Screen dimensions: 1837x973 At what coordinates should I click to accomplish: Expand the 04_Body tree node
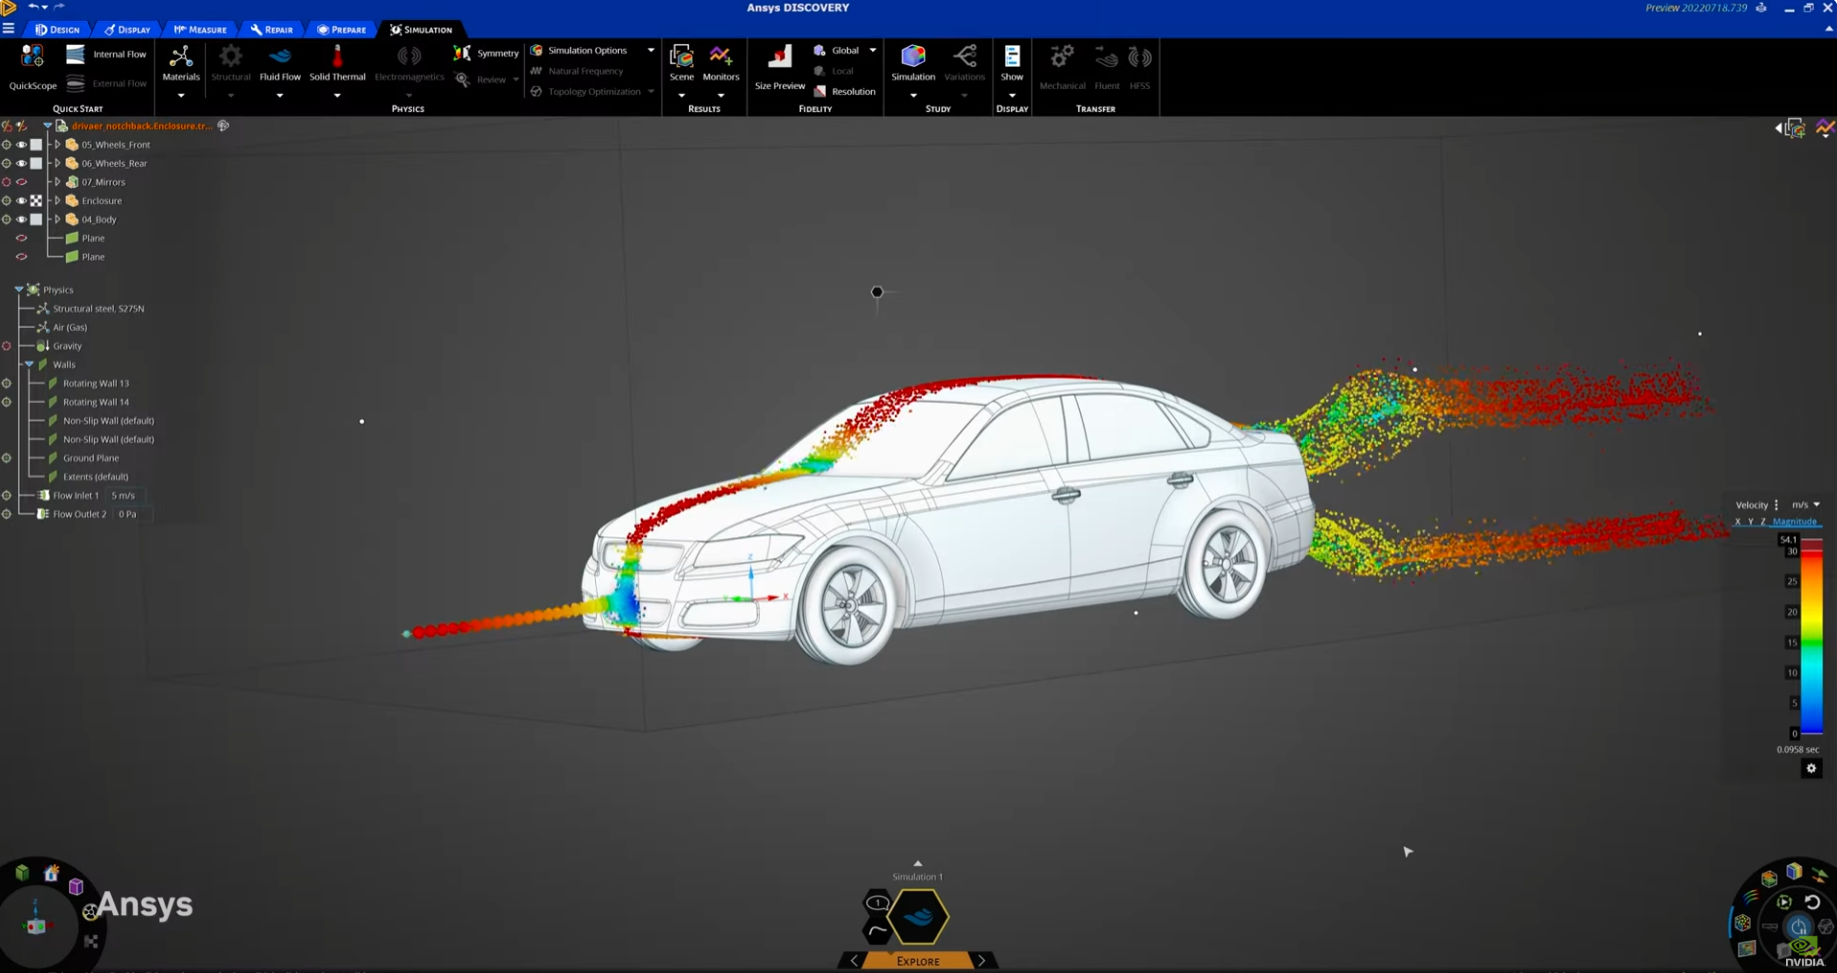point(57,219)
